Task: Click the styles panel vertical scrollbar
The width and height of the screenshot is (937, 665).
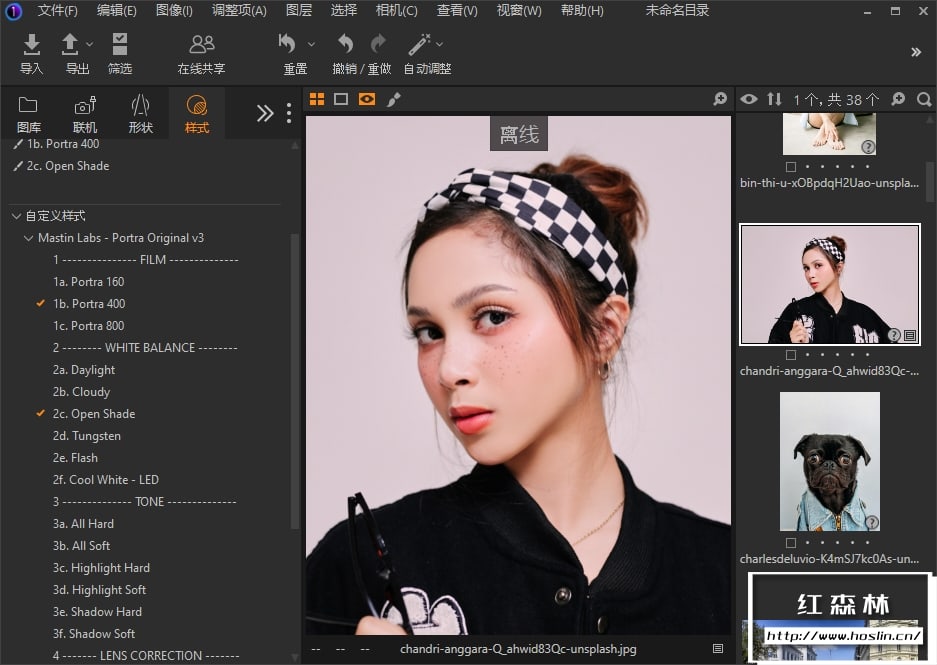Action: coord(295,380)
